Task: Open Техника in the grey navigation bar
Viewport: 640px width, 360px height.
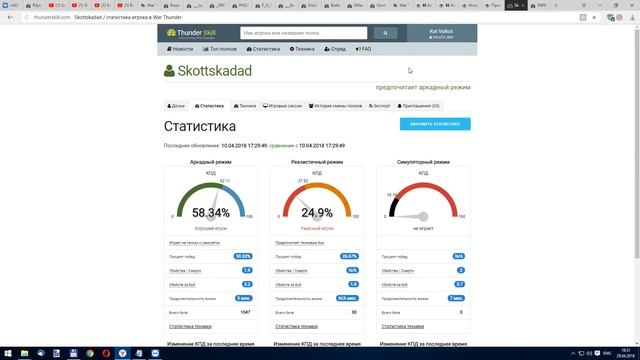Action: [302, 49]
